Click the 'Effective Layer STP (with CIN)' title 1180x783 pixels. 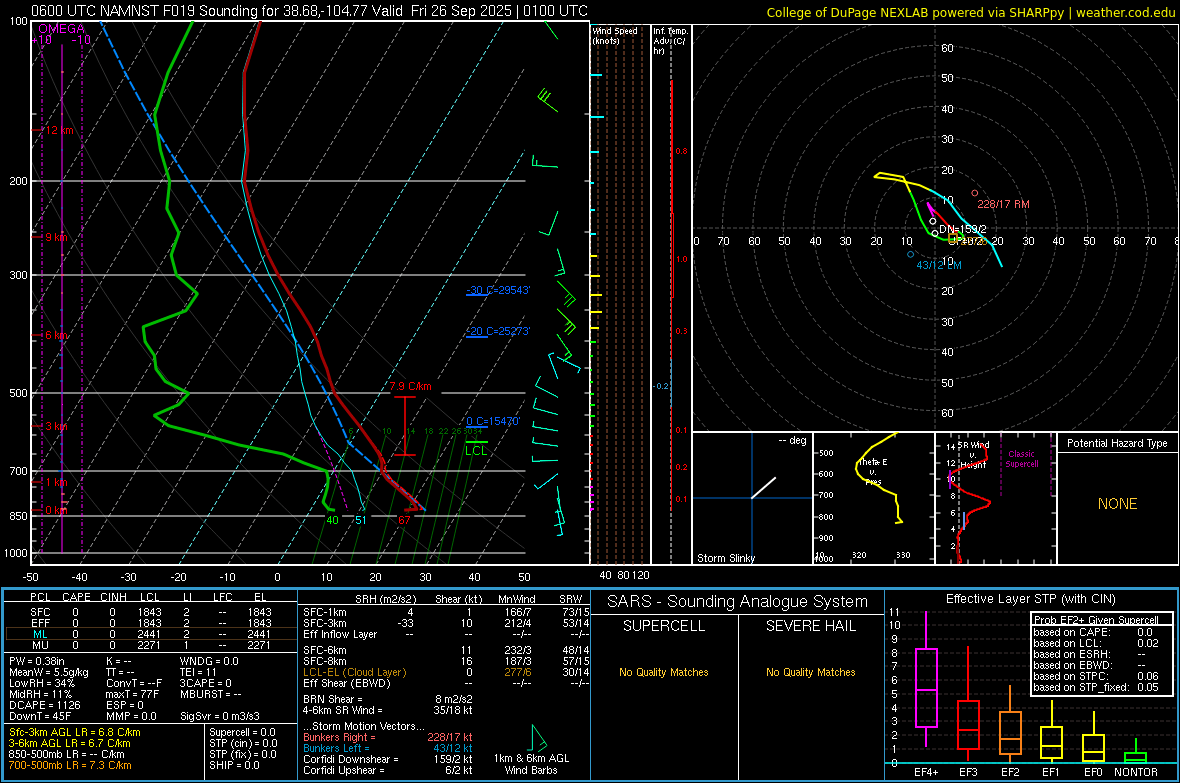[x=1030, y=599]
